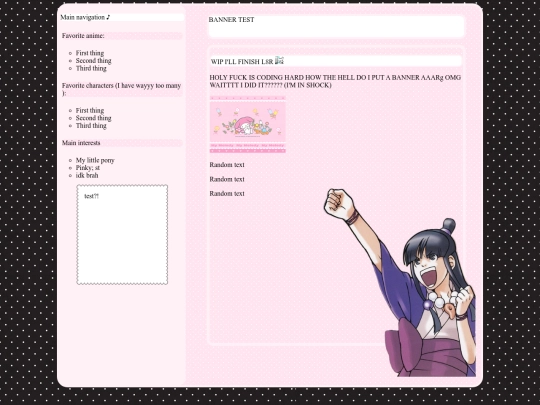Click the "Main interests" heading
The height and width of the screenshot is (405, 540).
coord(81,143)
